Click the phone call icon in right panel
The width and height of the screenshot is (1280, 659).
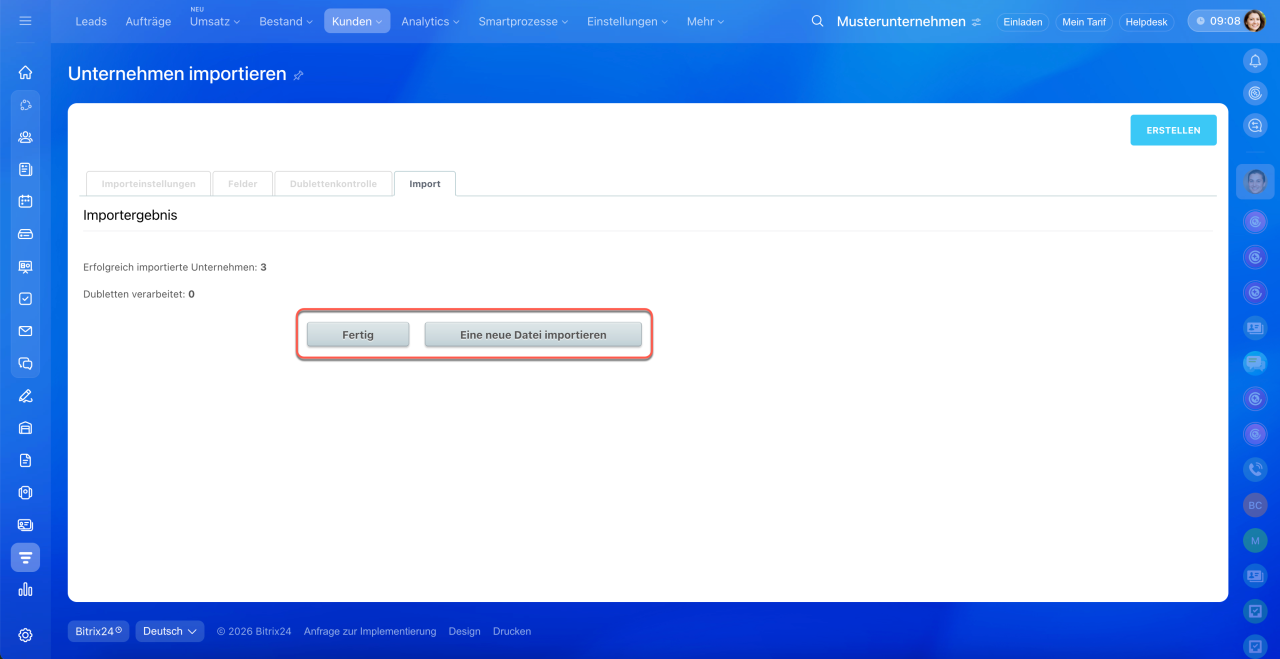[1255, 468]
